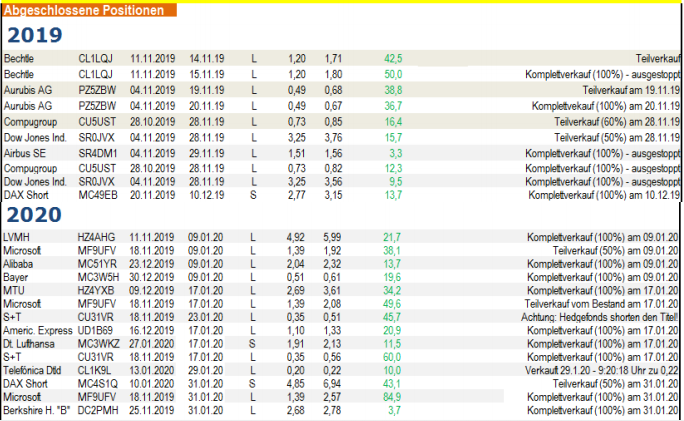The width and height of the screenshot is (684, 421).
Task: Click the 'LVMH' cell
Action: (x=16, y=237)
